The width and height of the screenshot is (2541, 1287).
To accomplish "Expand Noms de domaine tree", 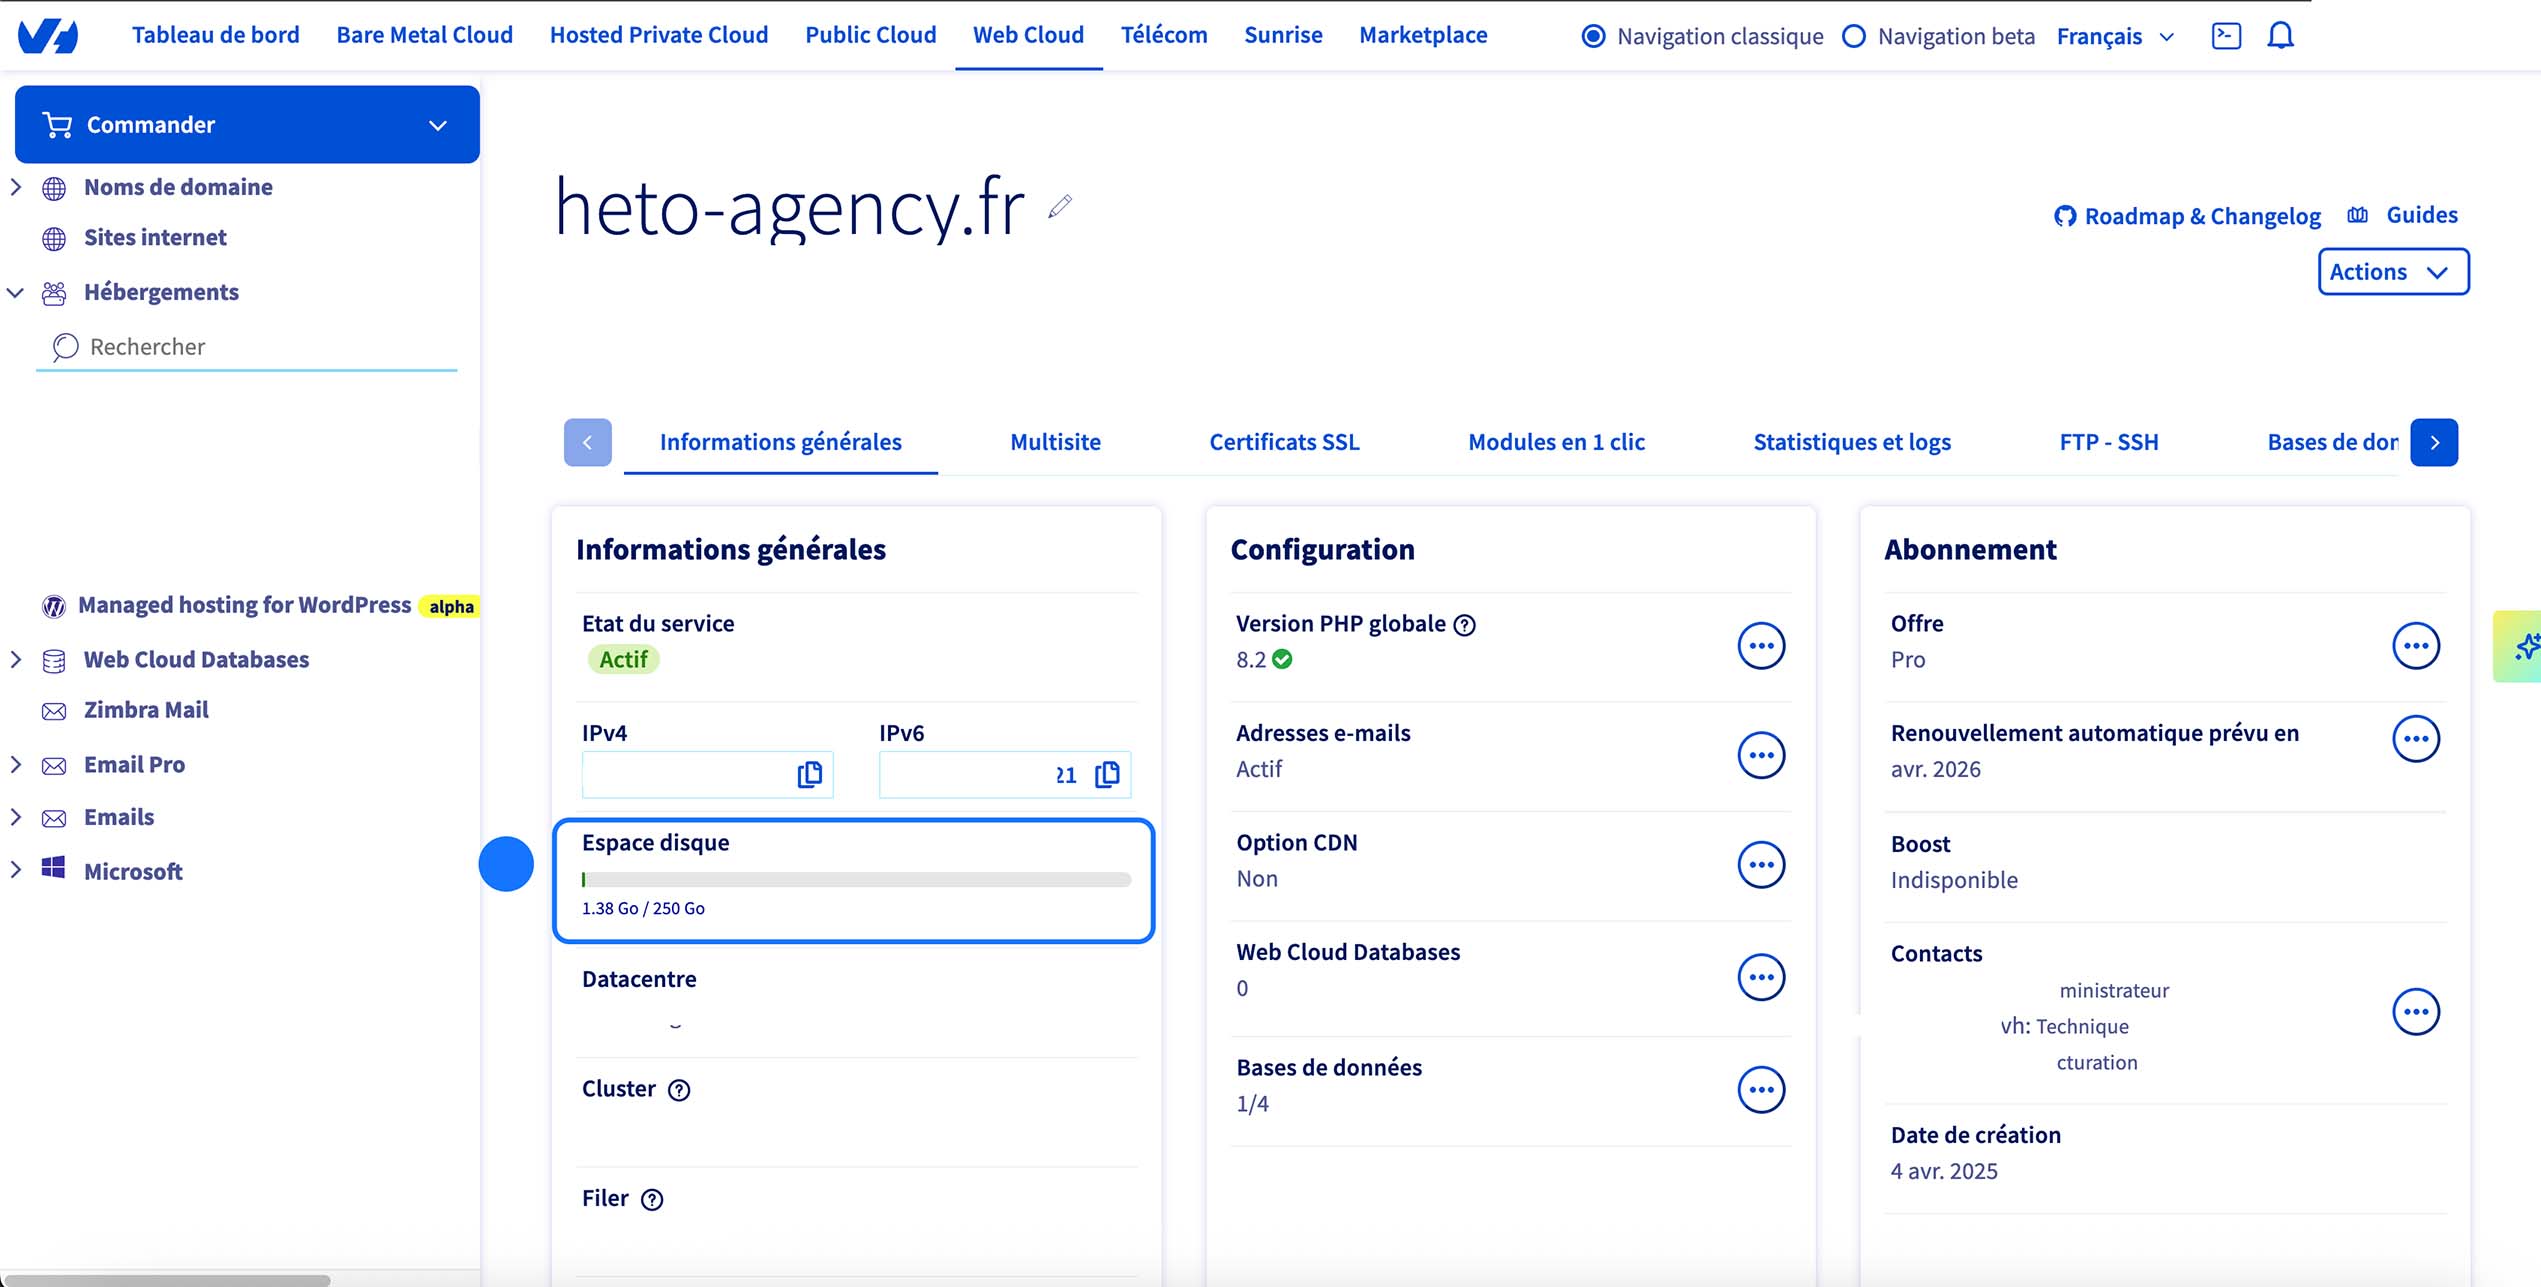I will [16, 187].
